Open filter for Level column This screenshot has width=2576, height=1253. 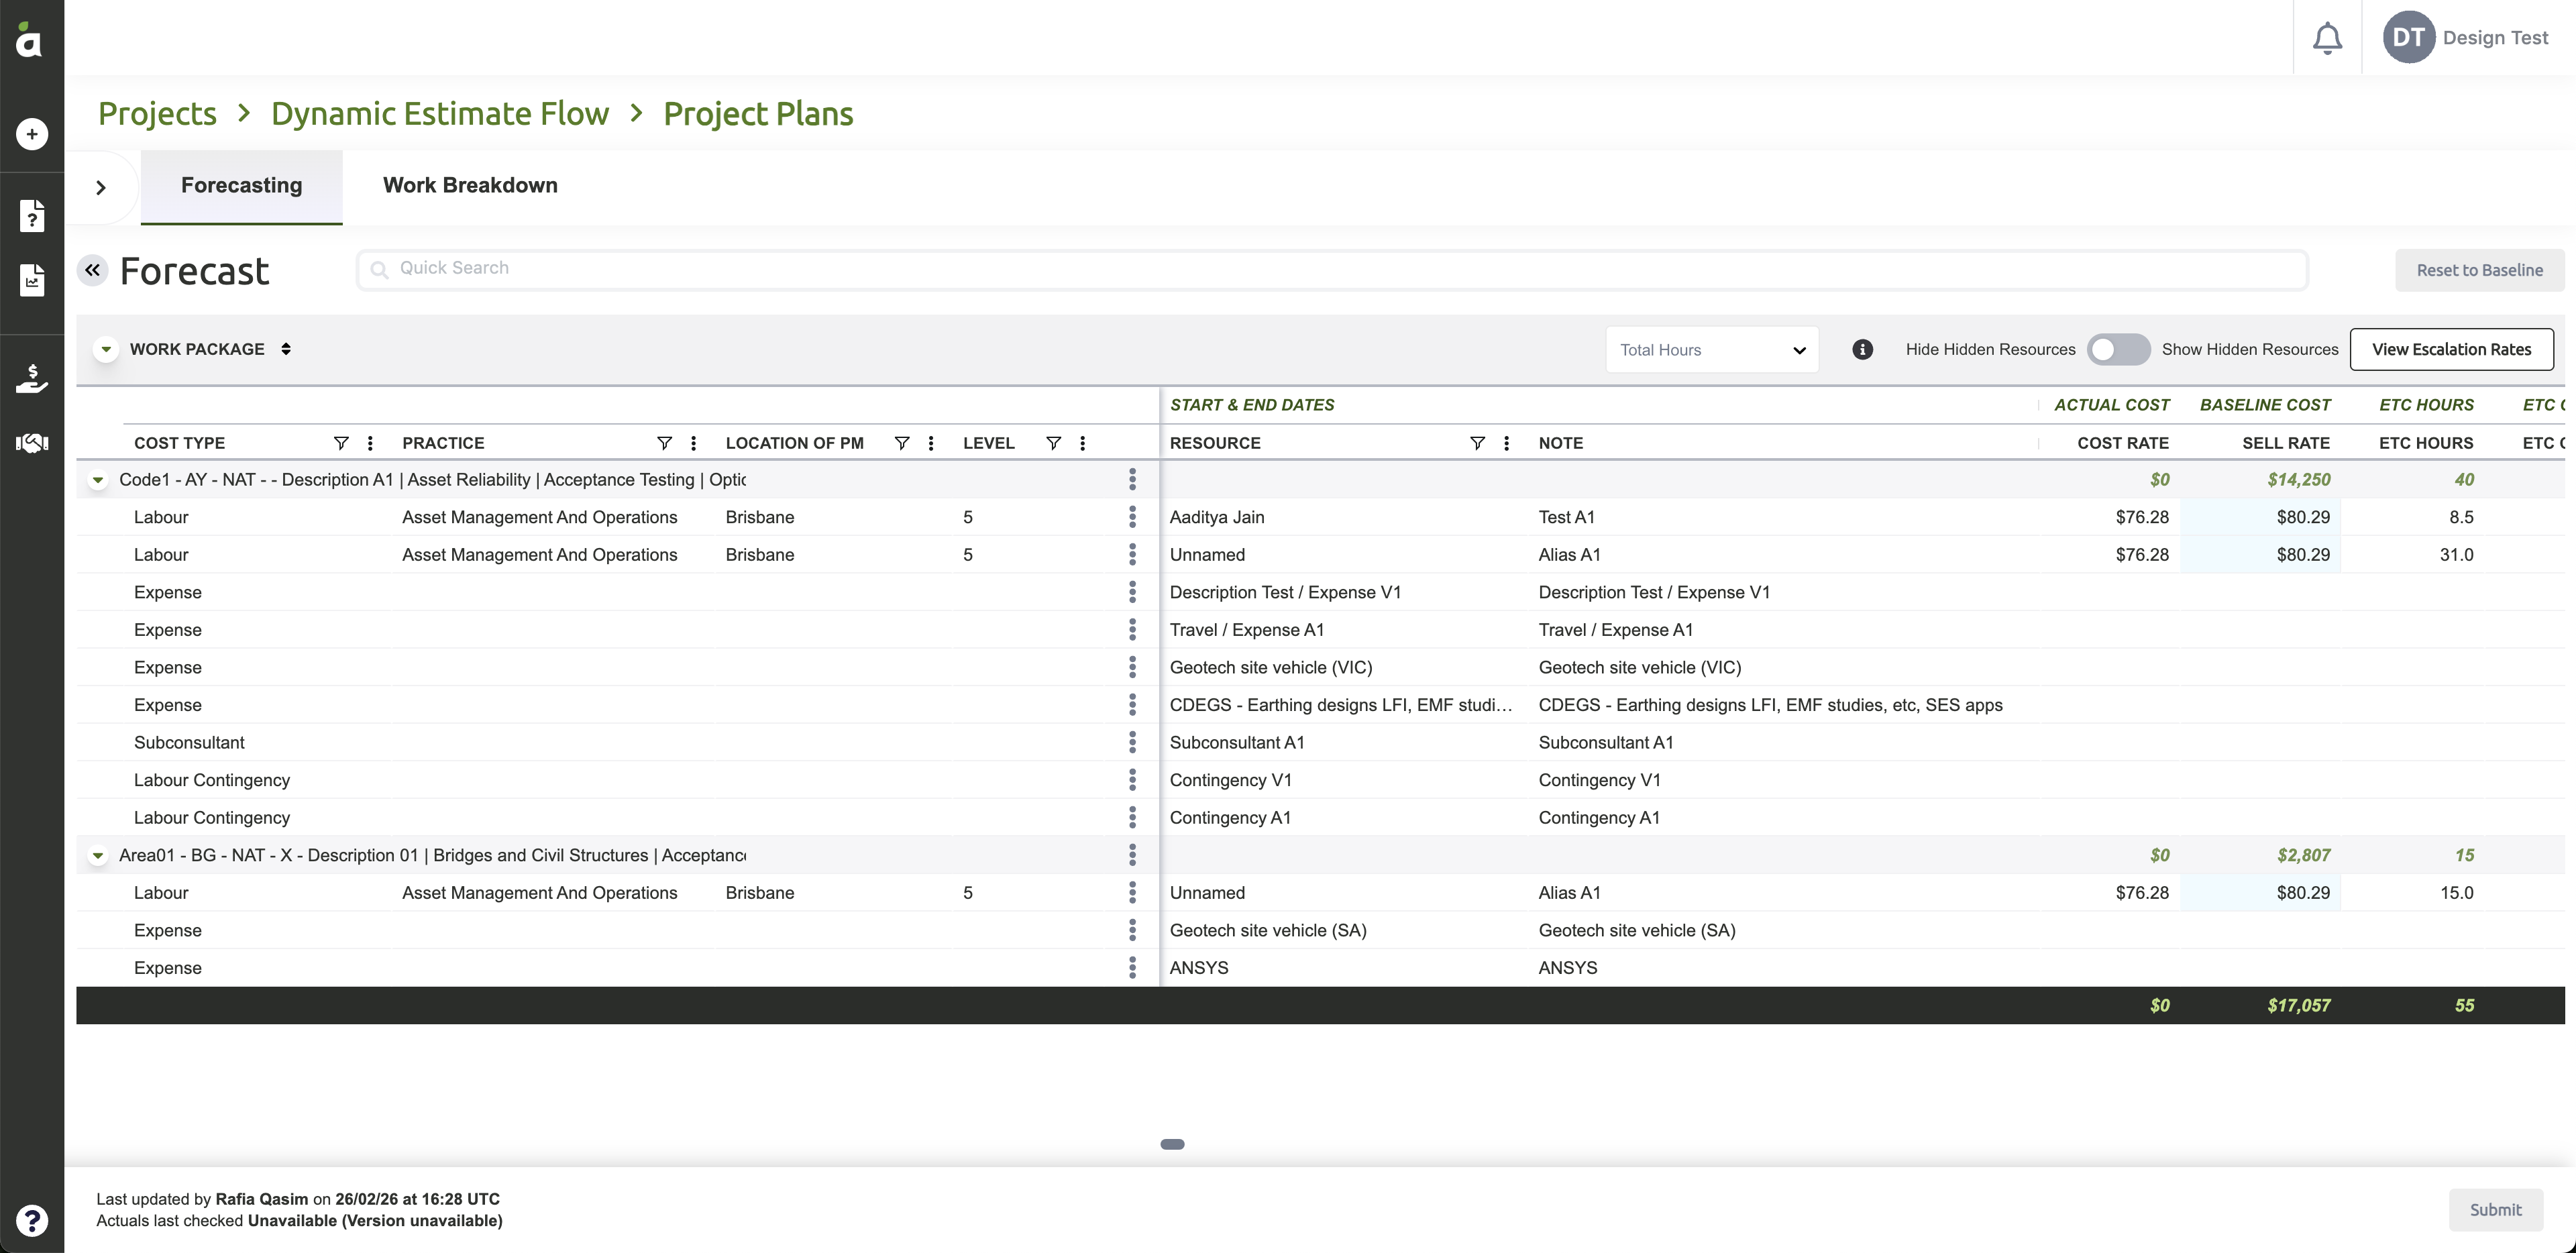(x=1053, y=443)
